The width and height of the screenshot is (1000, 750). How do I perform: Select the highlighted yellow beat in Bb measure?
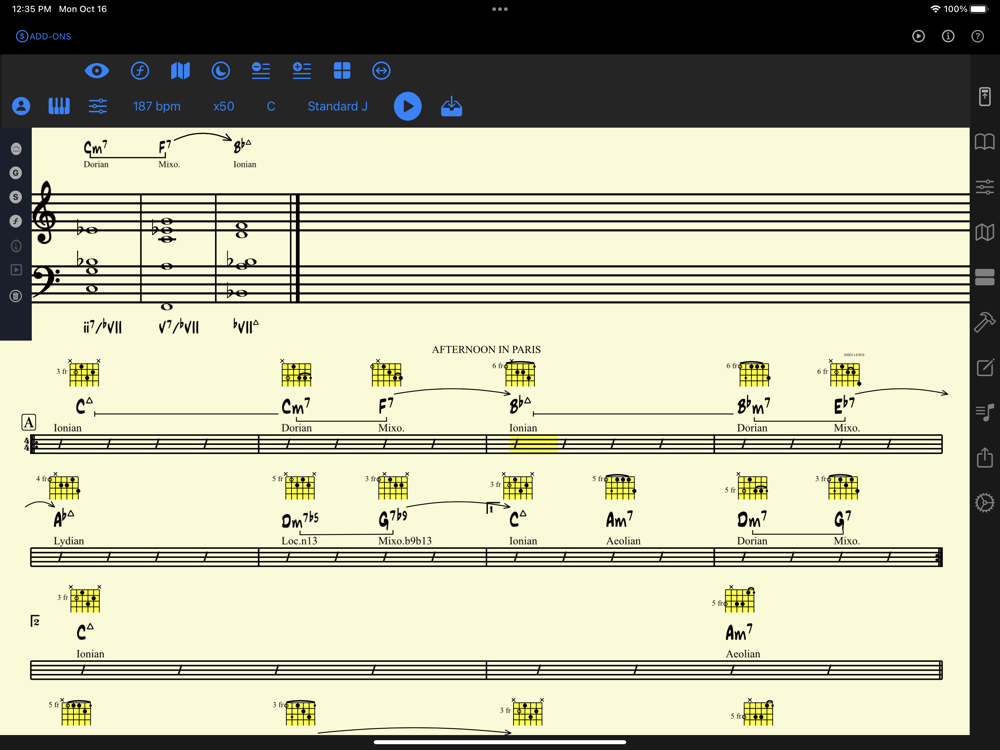pyautogui.click(x=533, y=444)
